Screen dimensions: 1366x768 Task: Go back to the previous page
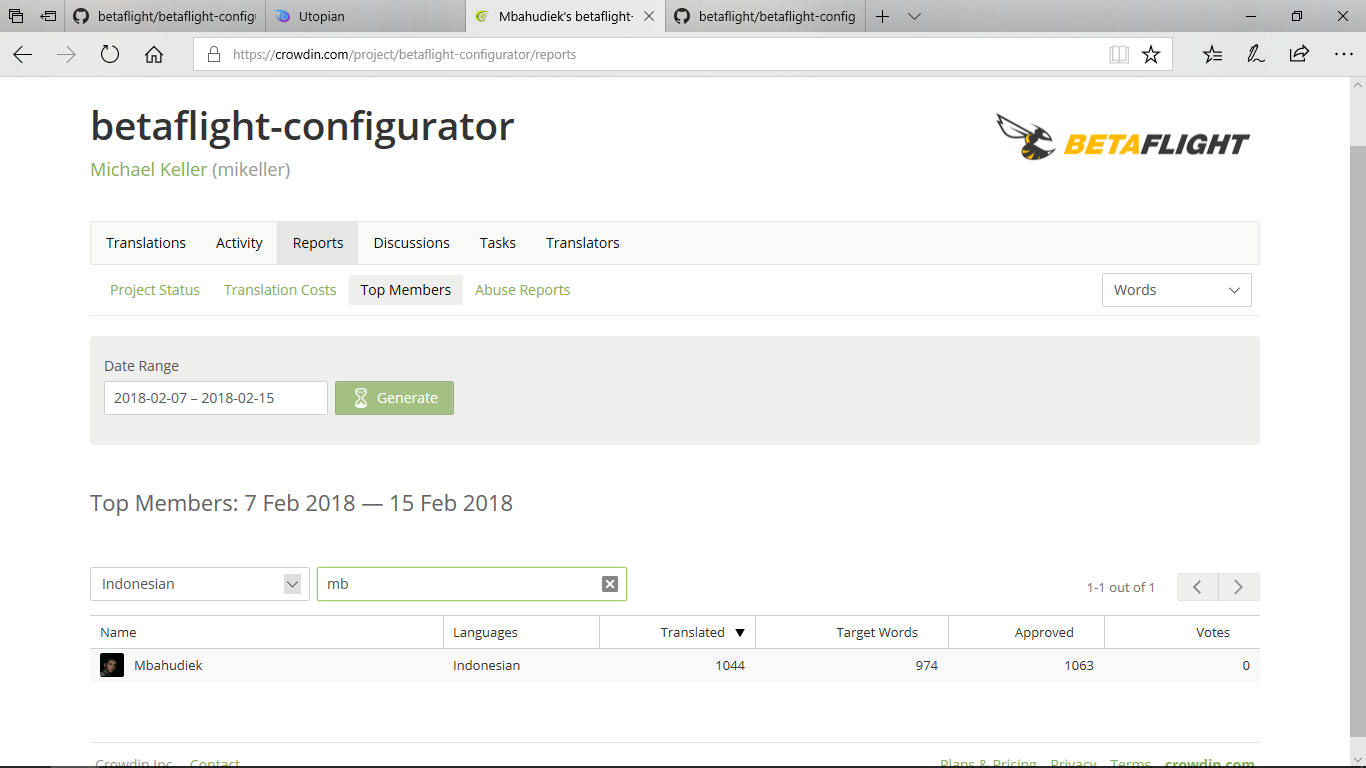pyautogui.click(x=23, y=55)
